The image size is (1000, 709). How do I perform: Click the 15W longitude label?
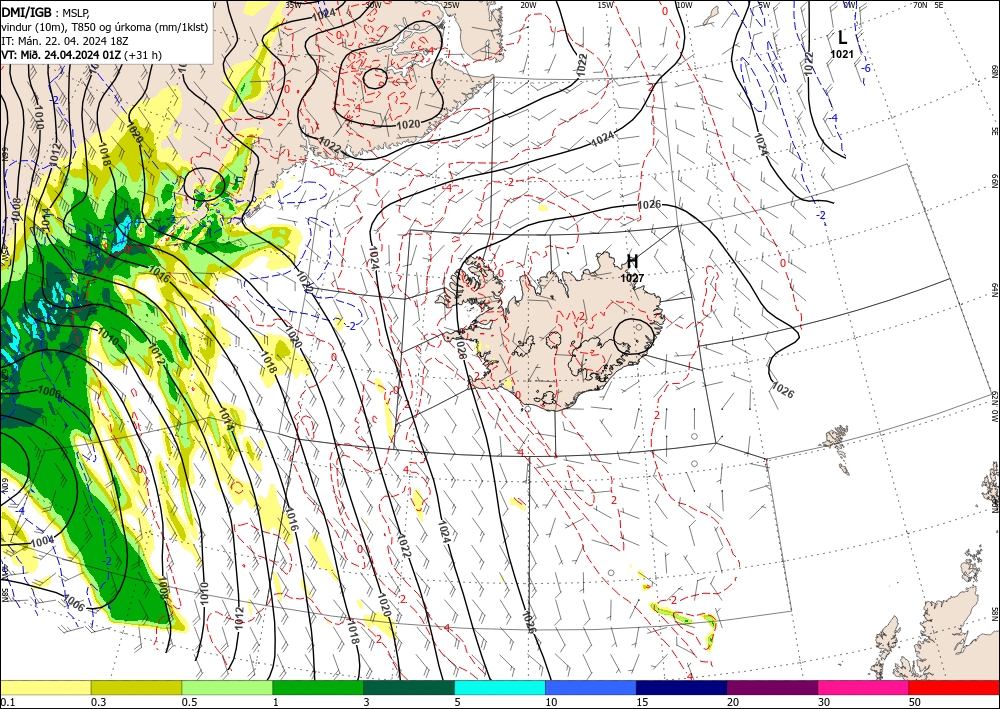tap(606, 5)
